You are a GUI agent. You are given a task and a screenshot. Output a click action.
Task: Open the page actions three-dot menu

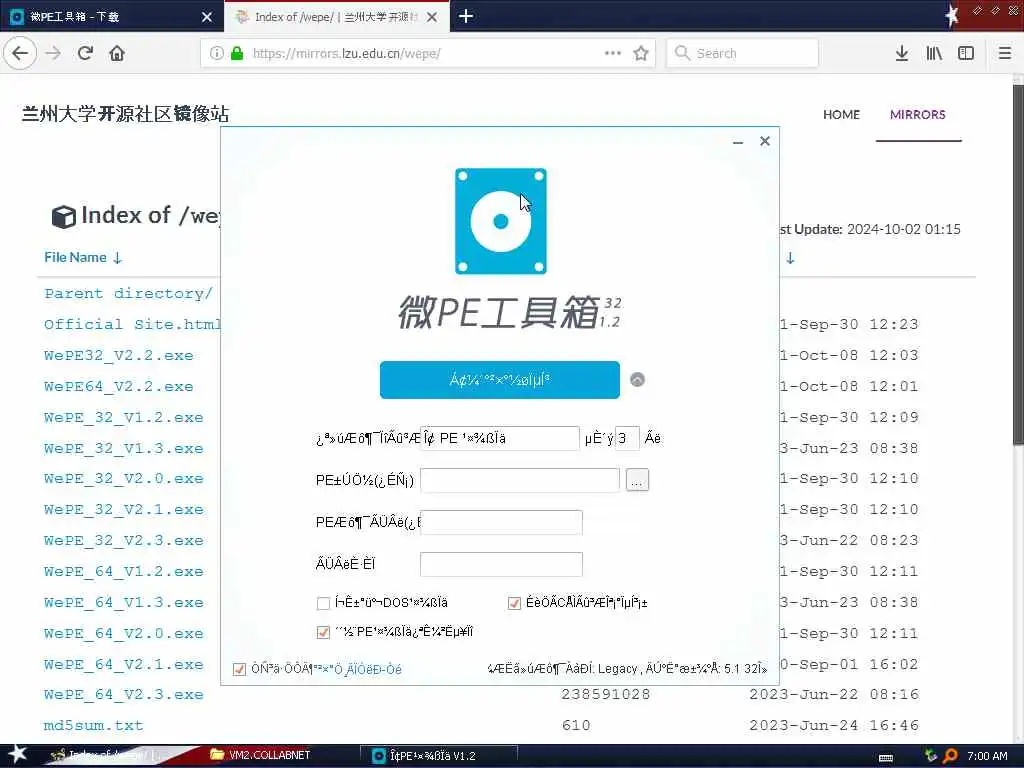613,53
